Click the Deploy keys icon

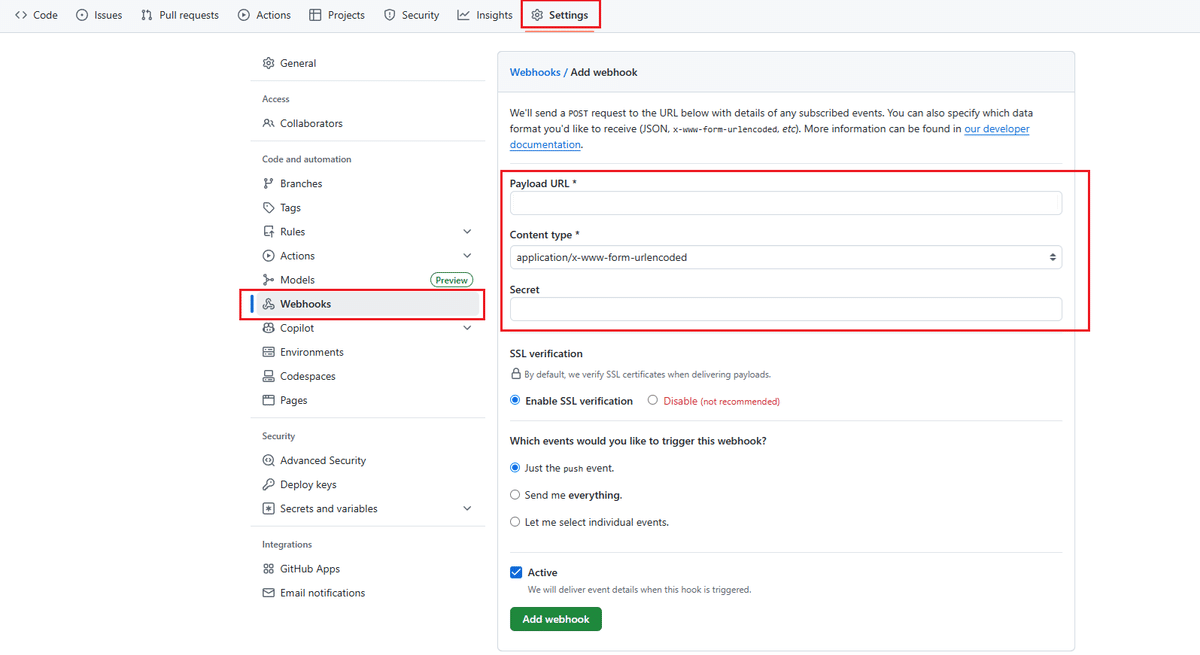tap(268, 484)
